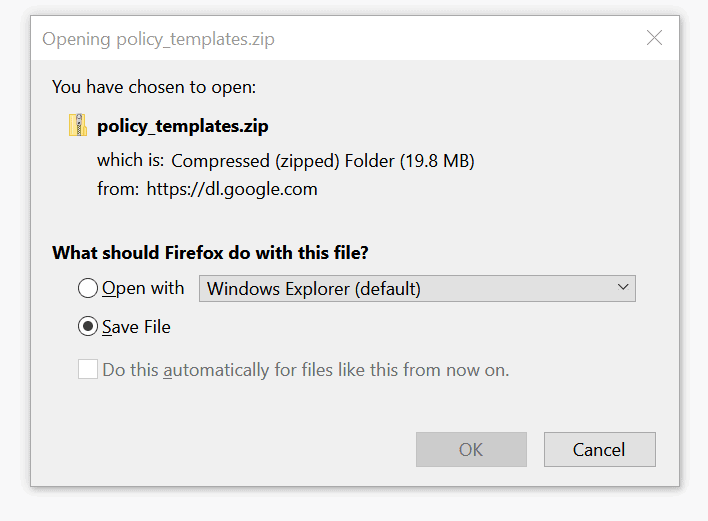Expand the application list chevron arrow
The height and width of the screenshot is (521, 708).
pos(623,288)
